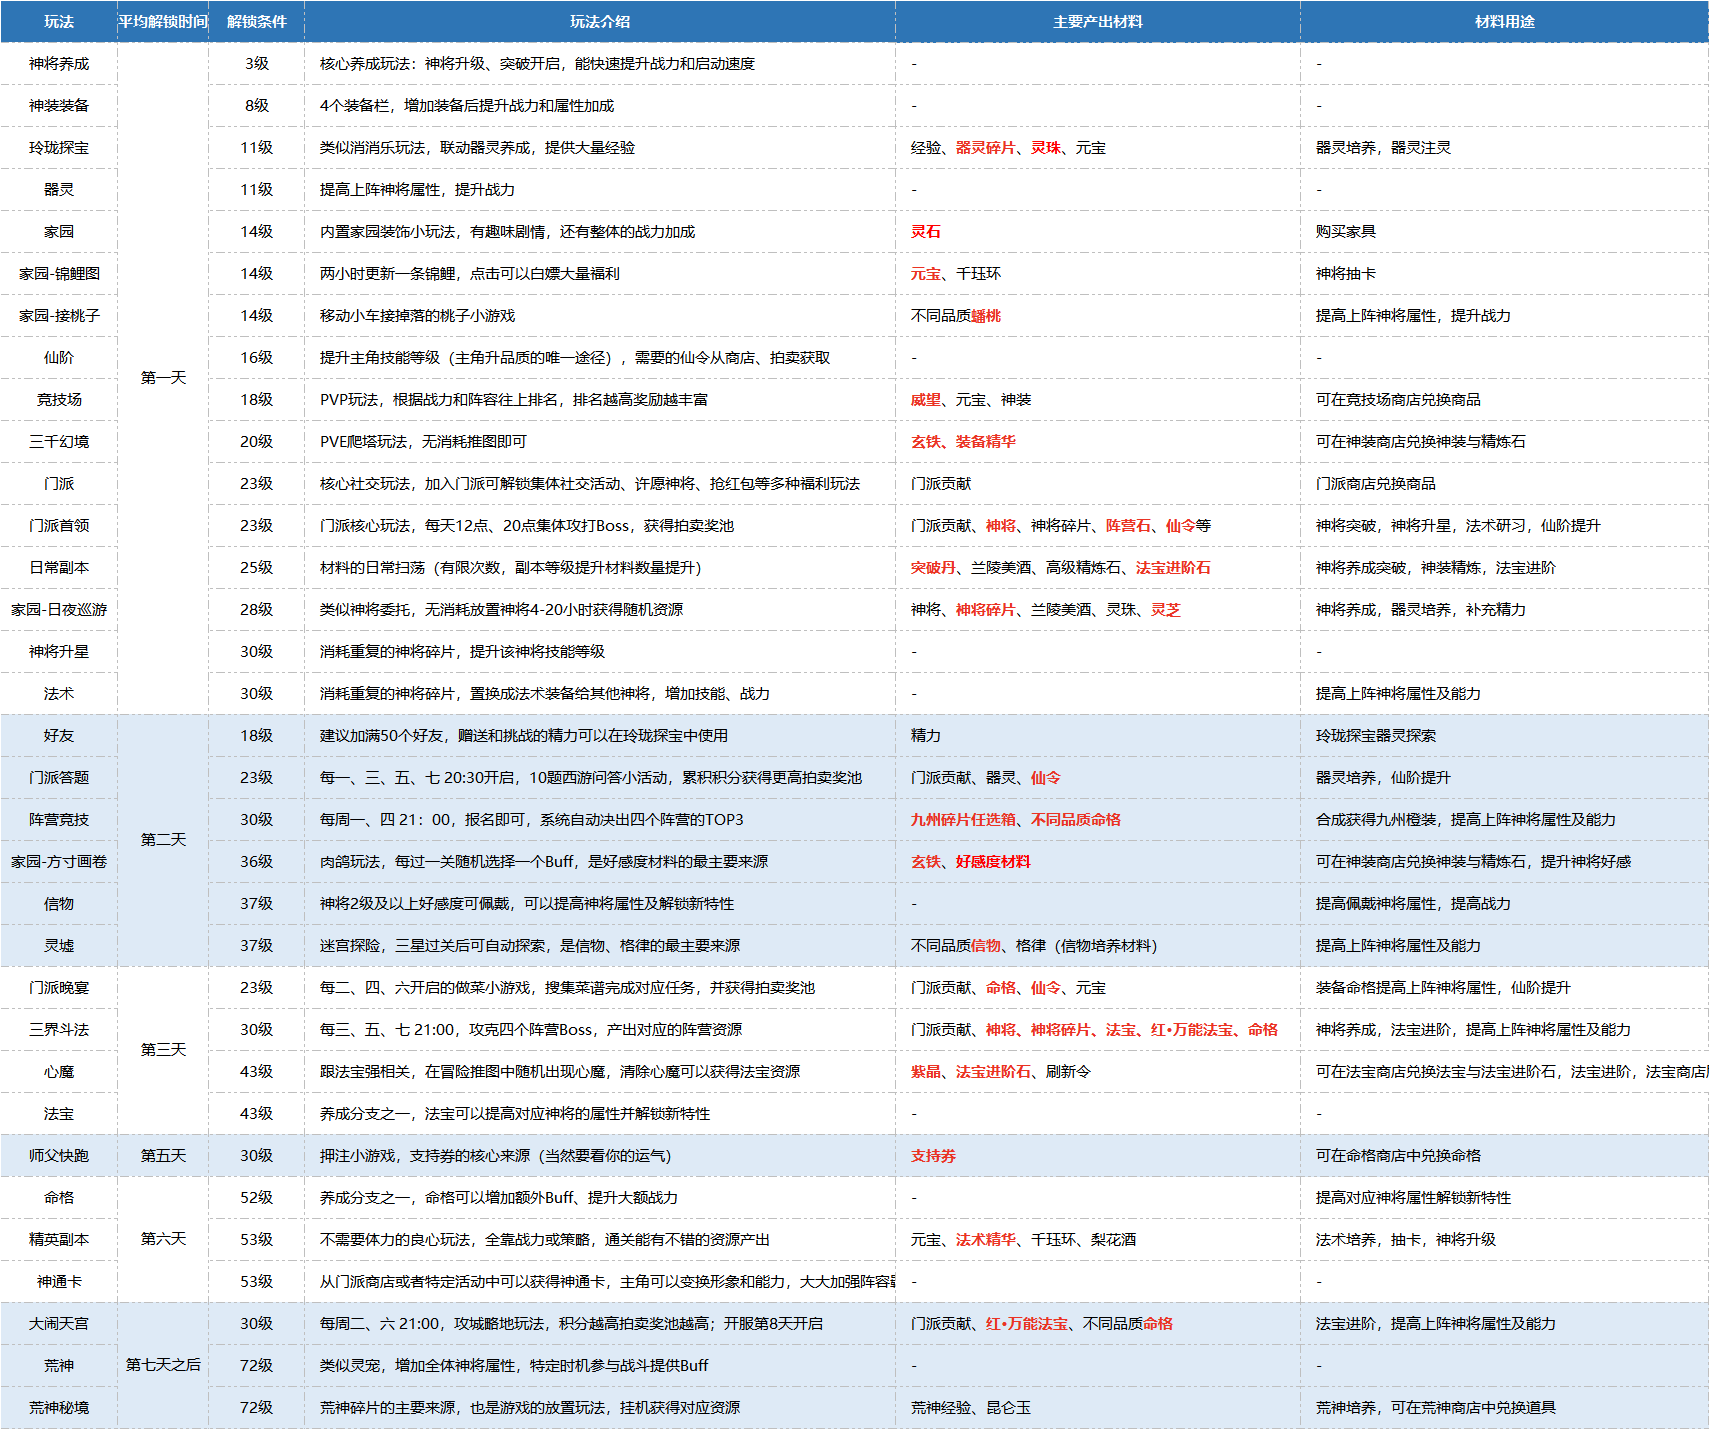Select the 命格 row name
The height and width of the screenshot is (1429, 1709).
(x=59, y=1198)
